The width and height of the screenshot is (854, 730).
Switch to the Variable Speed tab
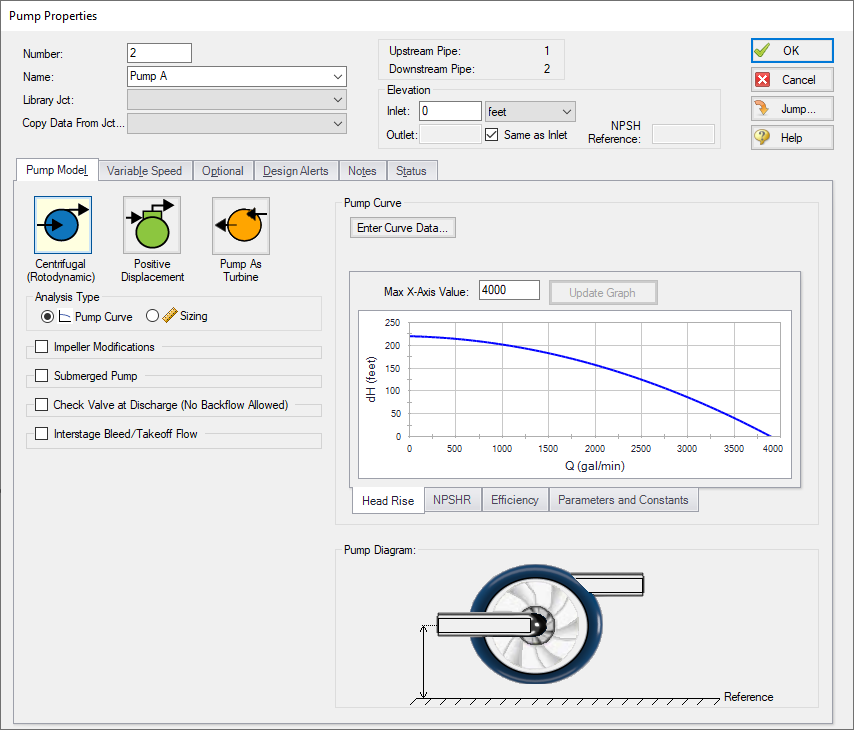144,171
